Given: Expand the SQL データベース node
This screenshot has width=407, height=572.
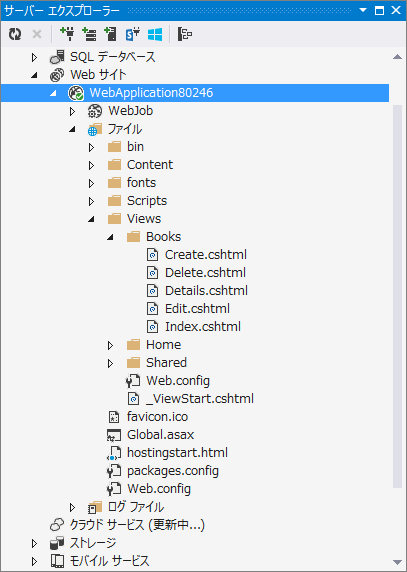Looking at the screenshot, I should [34, 57].
